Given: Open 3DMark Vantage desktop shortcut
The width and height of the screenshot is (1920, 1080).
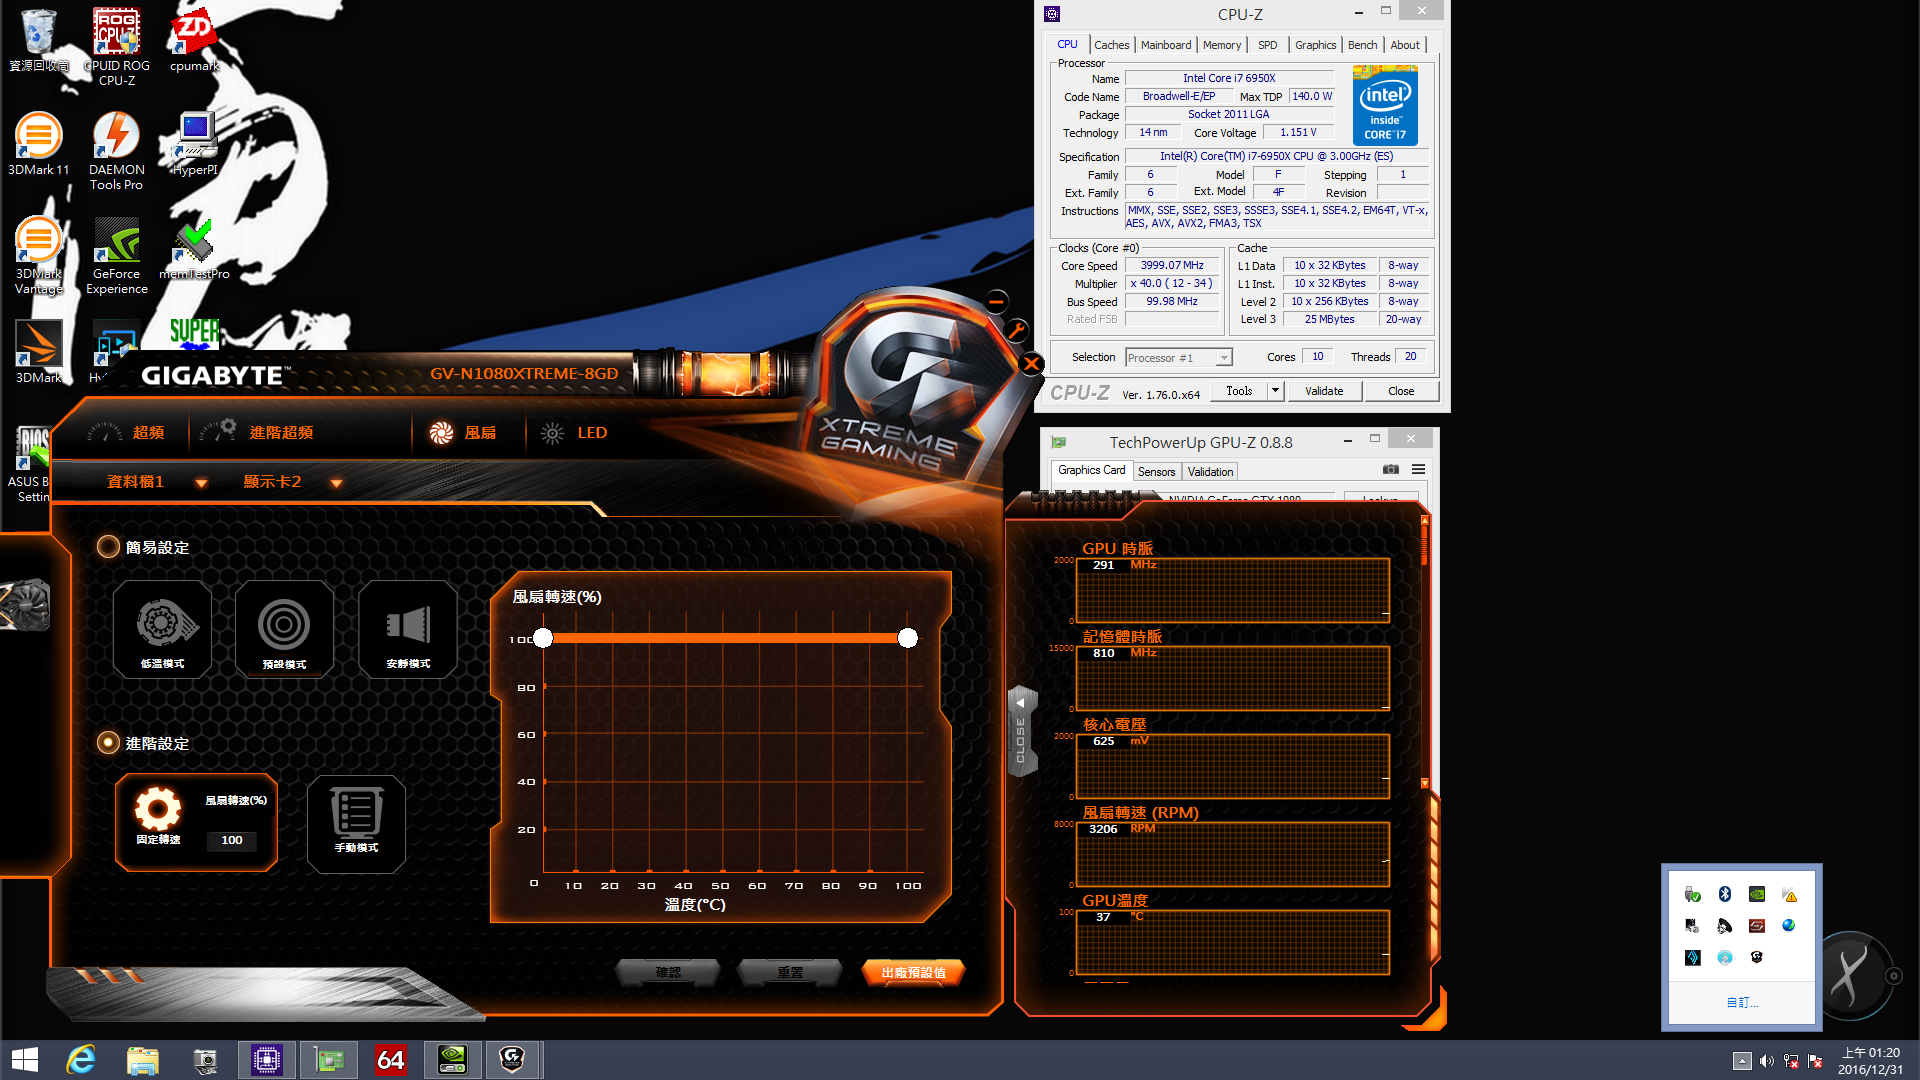Looking at the screenshot, I should [38, 255].
